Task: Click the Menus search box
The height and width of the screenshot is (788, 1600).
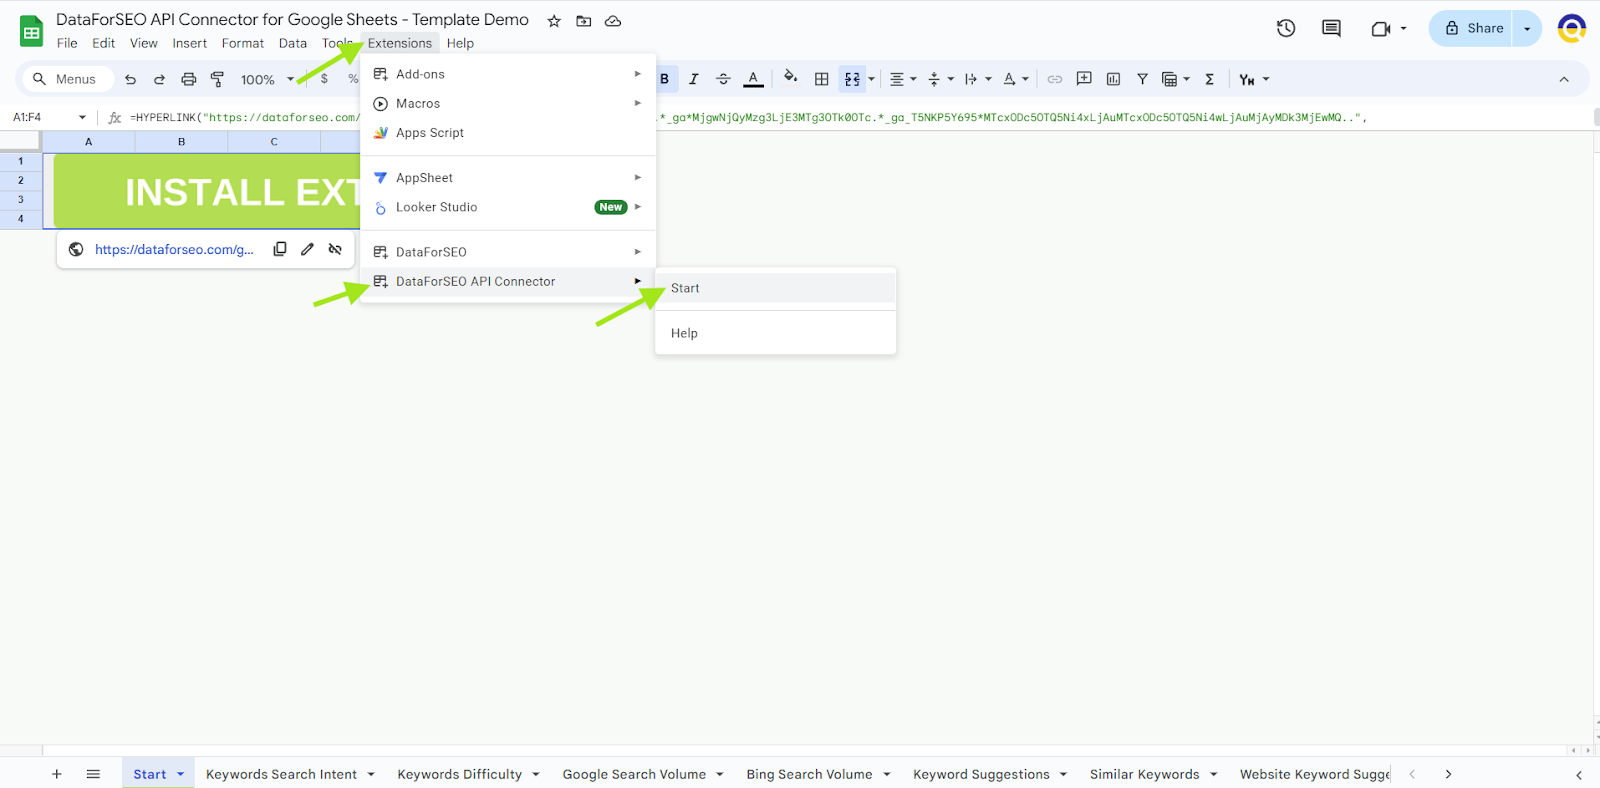Action: pyautogui.click(x=66, y=79)
